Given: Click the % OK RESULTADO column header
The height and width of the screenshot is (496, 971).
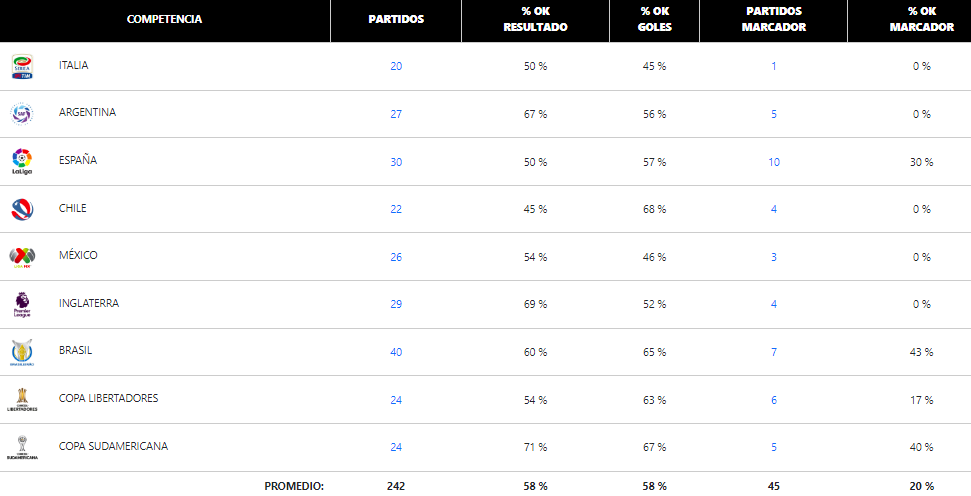Looking at the screenshot, I should 536,19.
